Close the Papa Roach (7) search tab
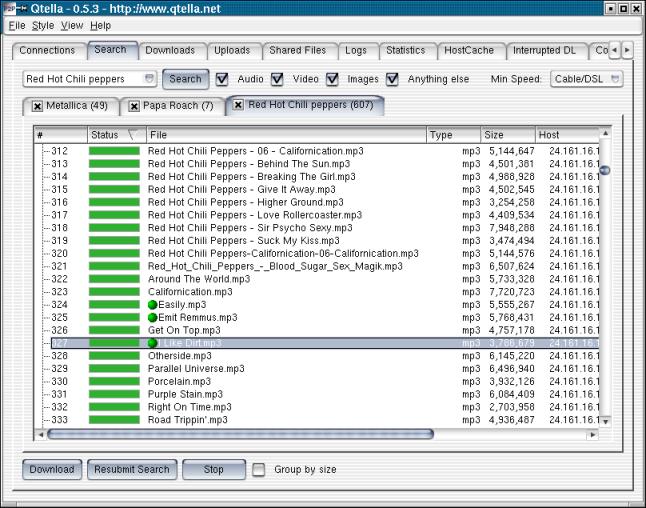Screen dimensions: 646x508 pos(134,106)
